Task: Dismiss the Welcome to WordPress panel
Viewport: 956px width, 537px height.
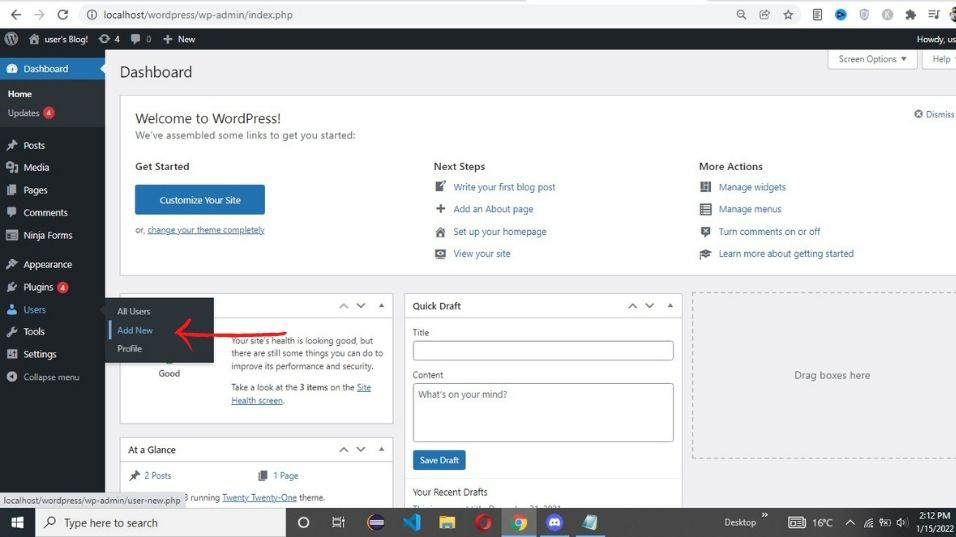Action: (934, 114)
